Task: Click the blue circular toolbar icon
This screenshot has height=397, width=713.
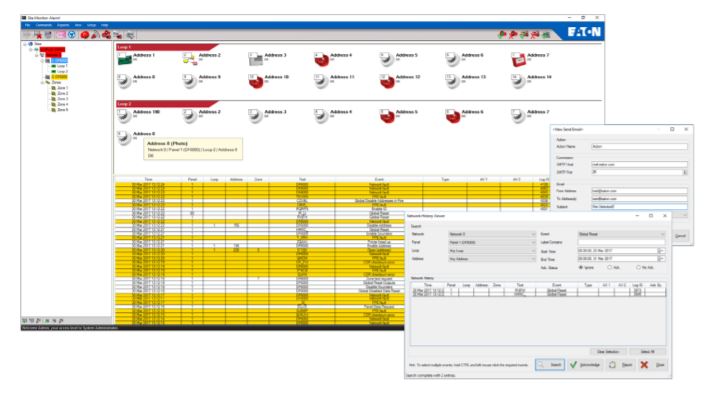Action: [x=71, y=35]
